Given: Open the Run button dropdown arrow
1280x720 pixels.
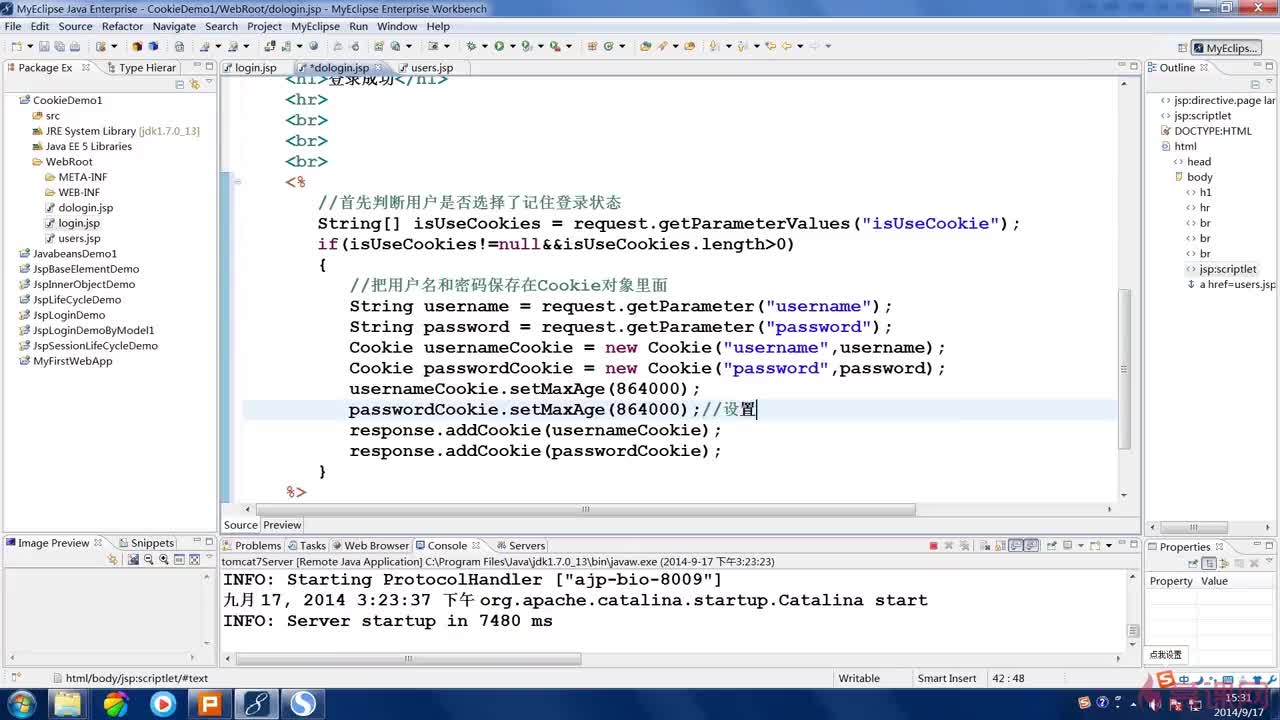Looking at the screenshot, I should click(x=511, y=46).
